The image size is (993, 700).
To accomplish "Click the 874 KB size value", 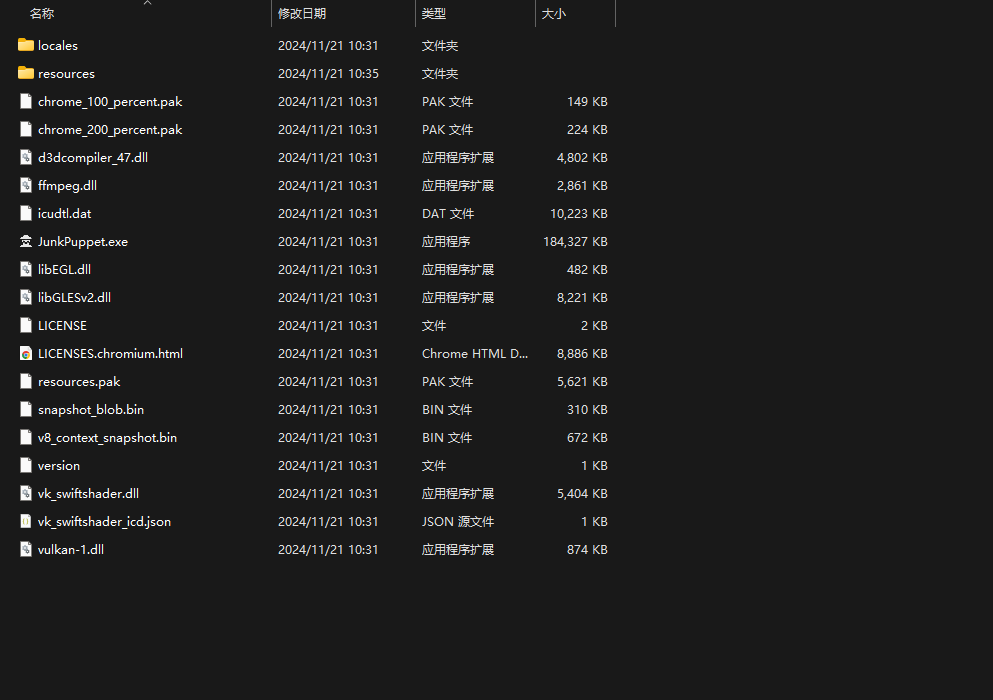I will (x=587, y=549).
